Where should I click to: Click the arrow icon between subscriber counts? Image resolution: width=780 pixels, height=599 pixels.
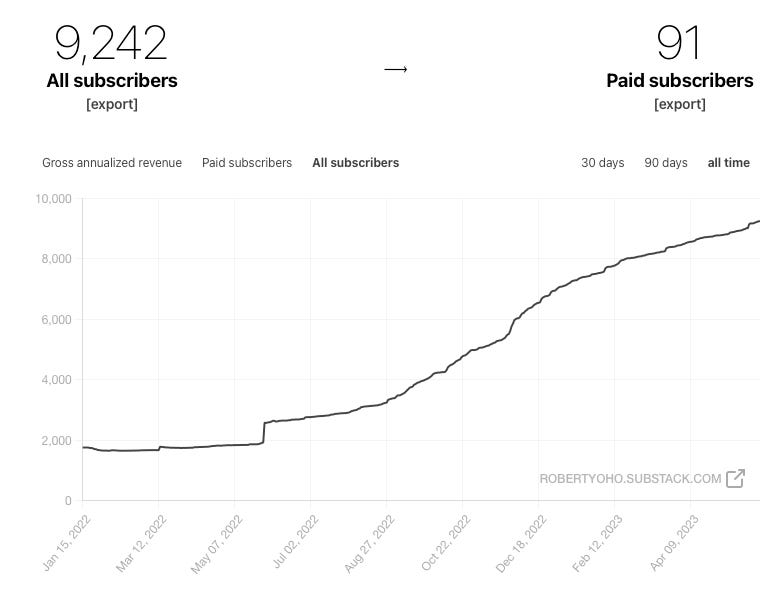(396, 69)
